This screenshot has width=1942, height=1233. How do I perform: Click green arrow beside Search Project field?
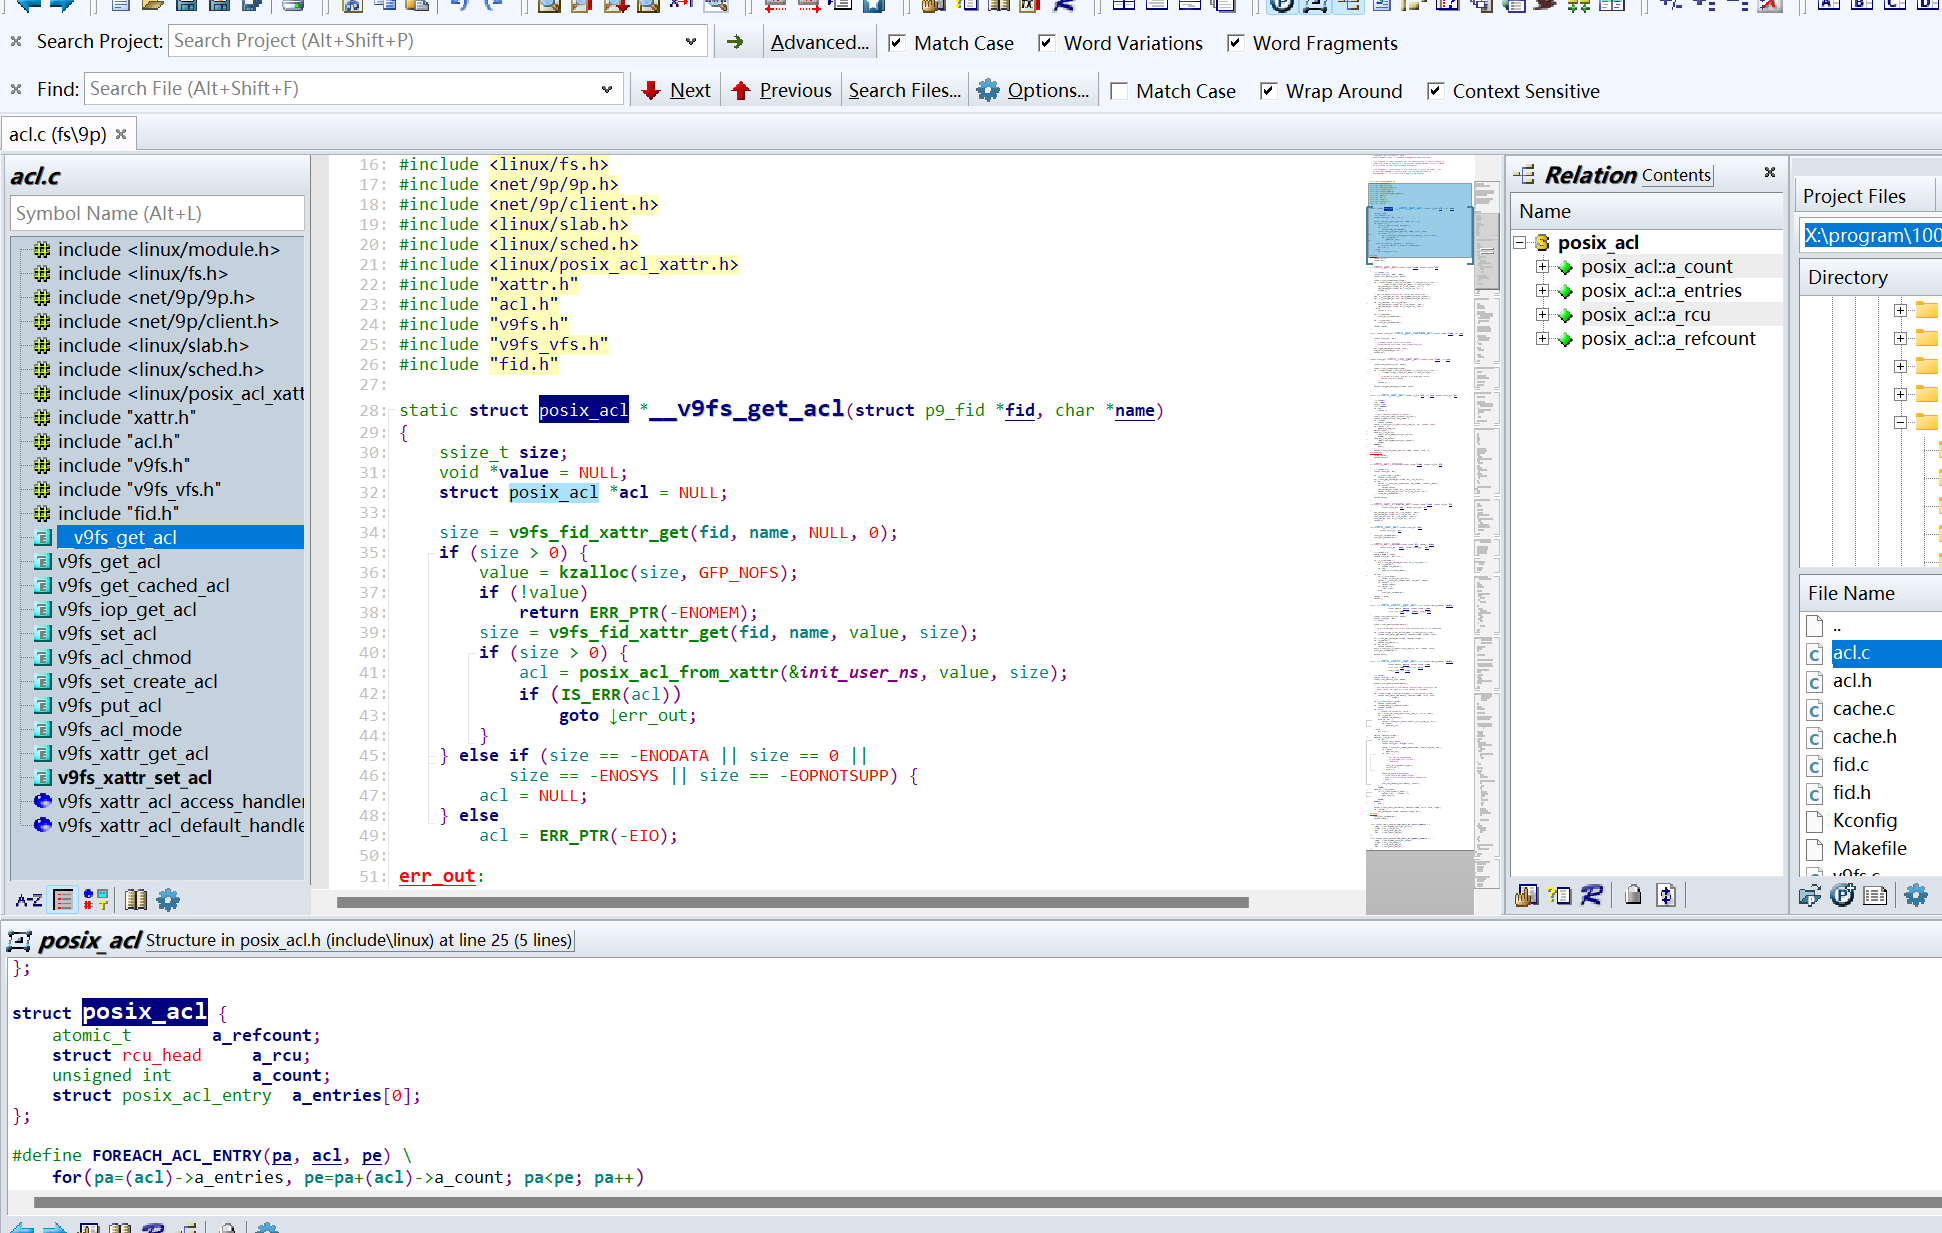[735, 42]
